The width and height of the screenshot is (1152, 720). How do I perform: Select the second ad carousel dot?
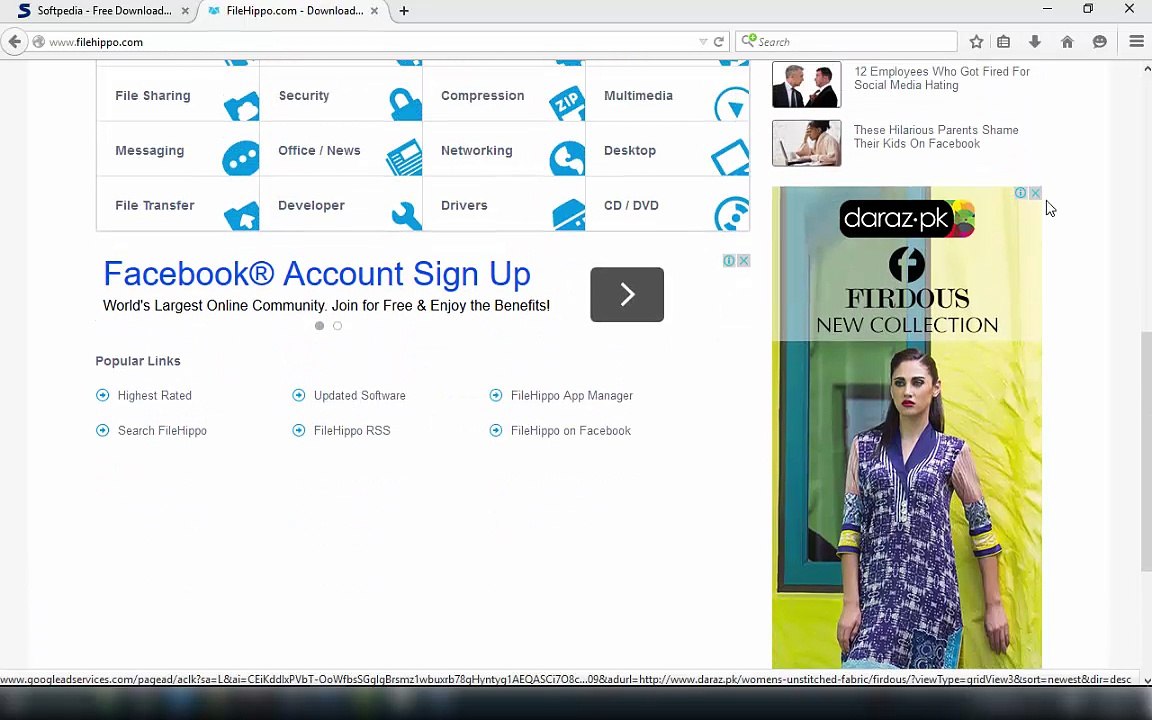[x=337, y=325]
